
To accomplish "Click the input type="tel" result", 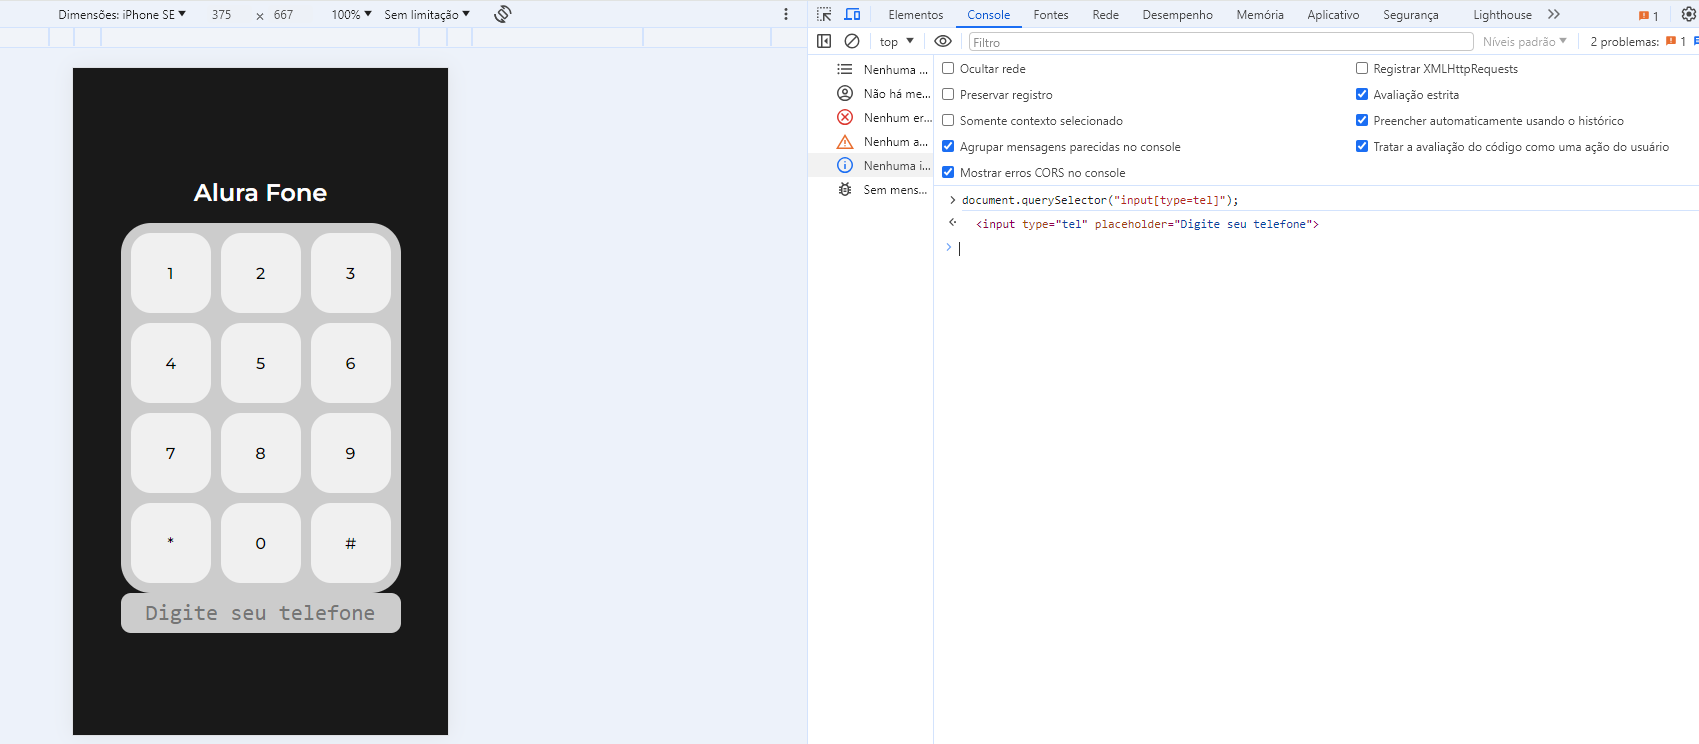I will [x=1147, y=224].
